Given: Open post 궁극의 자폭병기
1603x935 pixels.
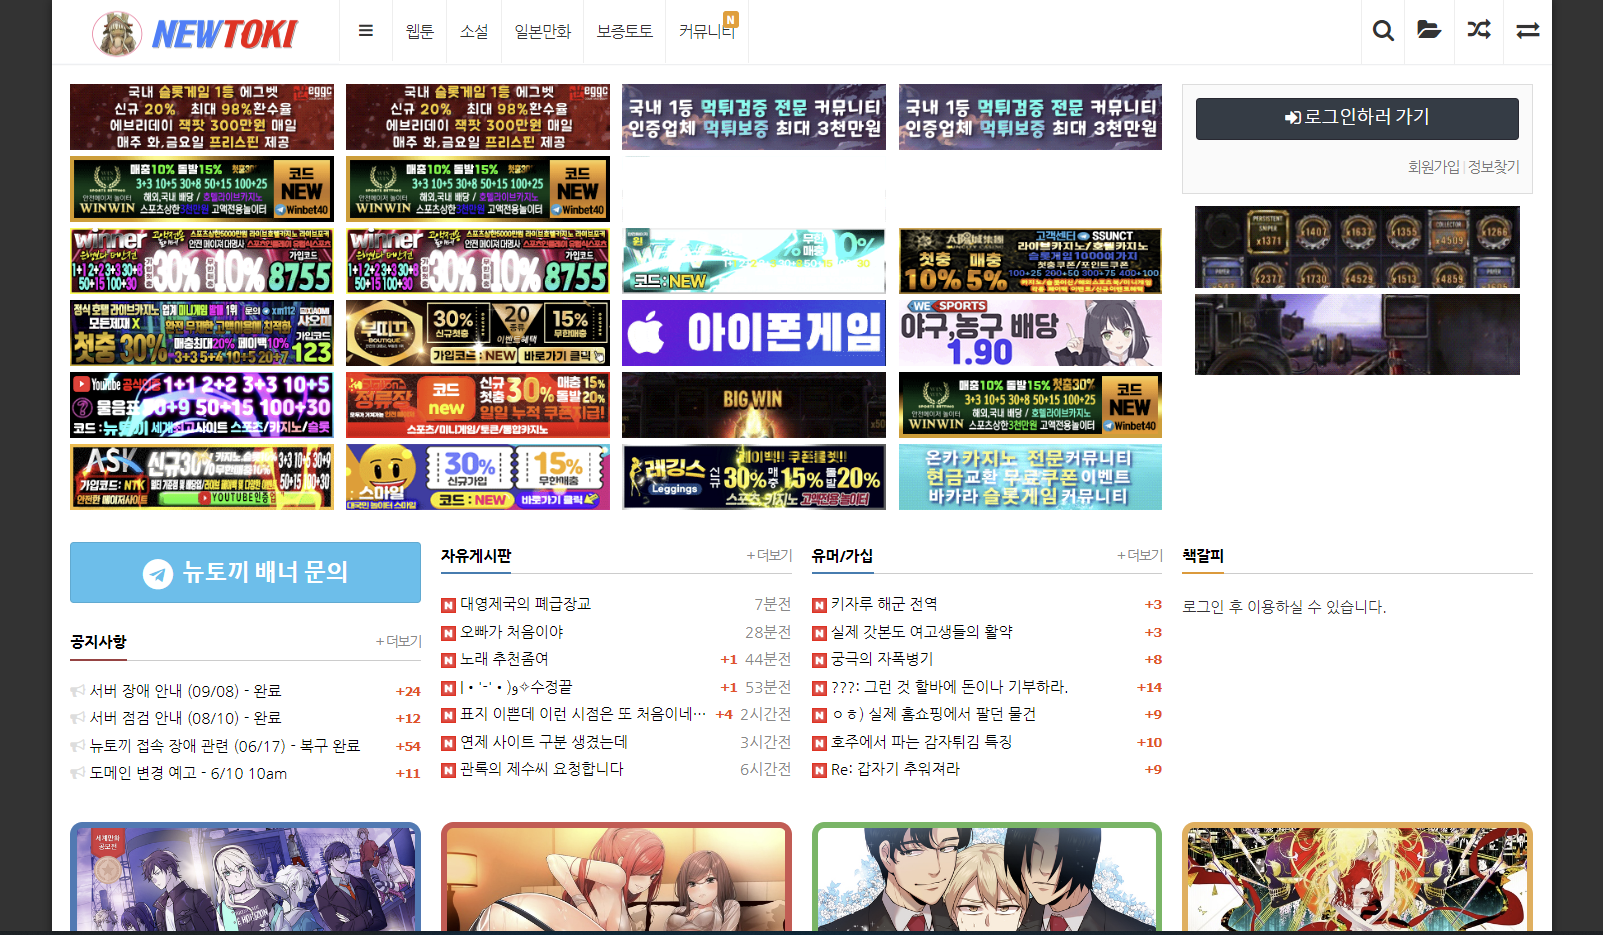Looking at the screenshot, I should [x=882, y=659].
